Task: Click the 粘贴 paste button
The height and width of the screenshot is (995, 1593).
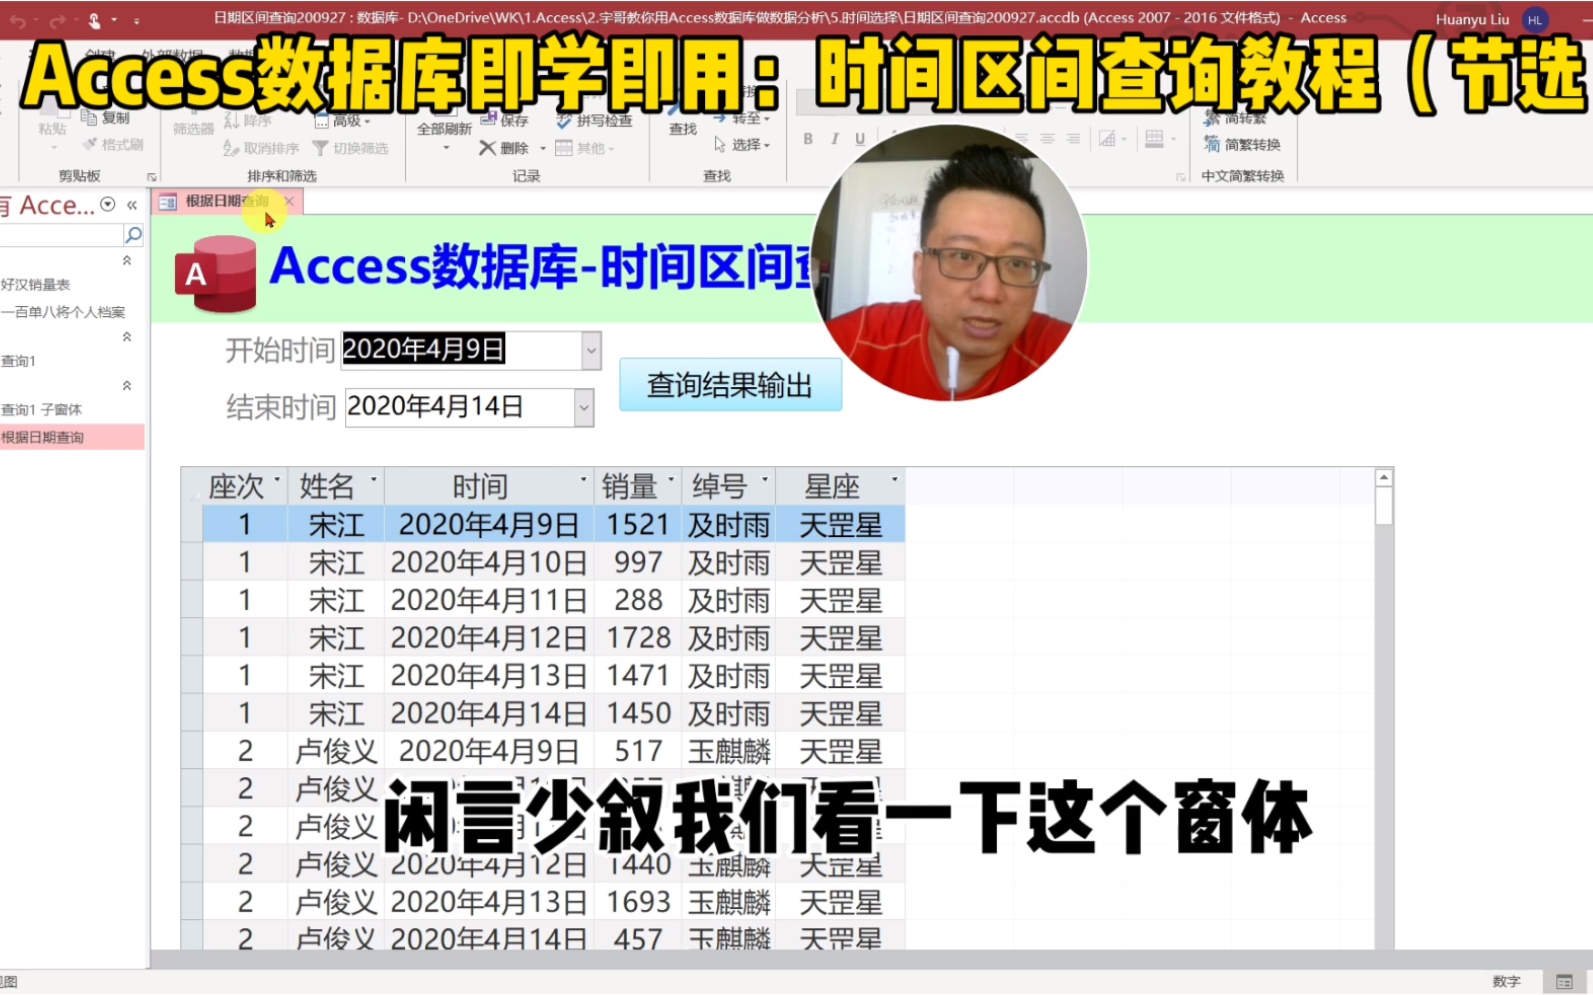Action: coord(52,128)
